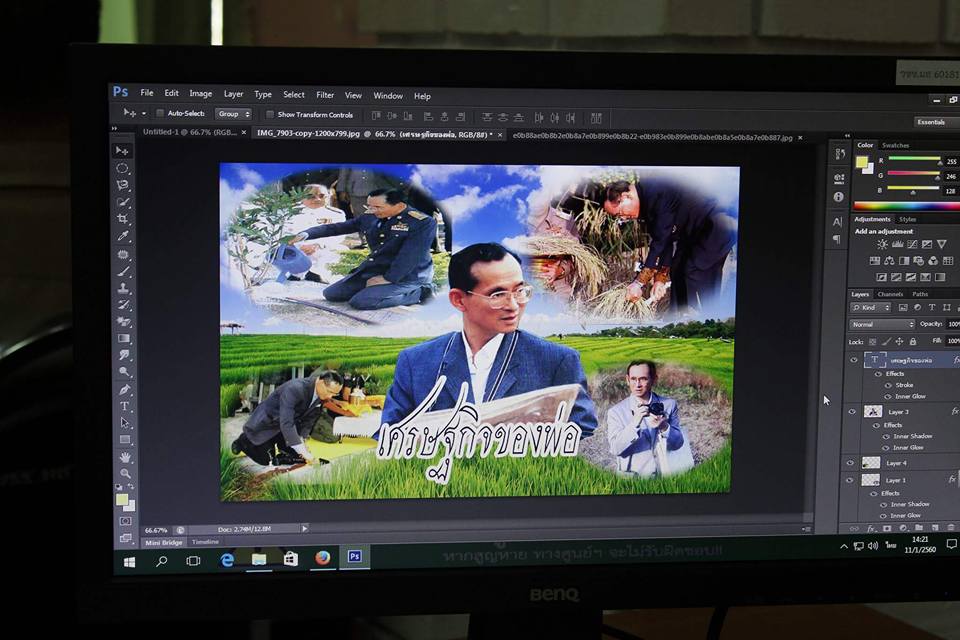
Task: Activate the Hand tool
Action: 126,457
